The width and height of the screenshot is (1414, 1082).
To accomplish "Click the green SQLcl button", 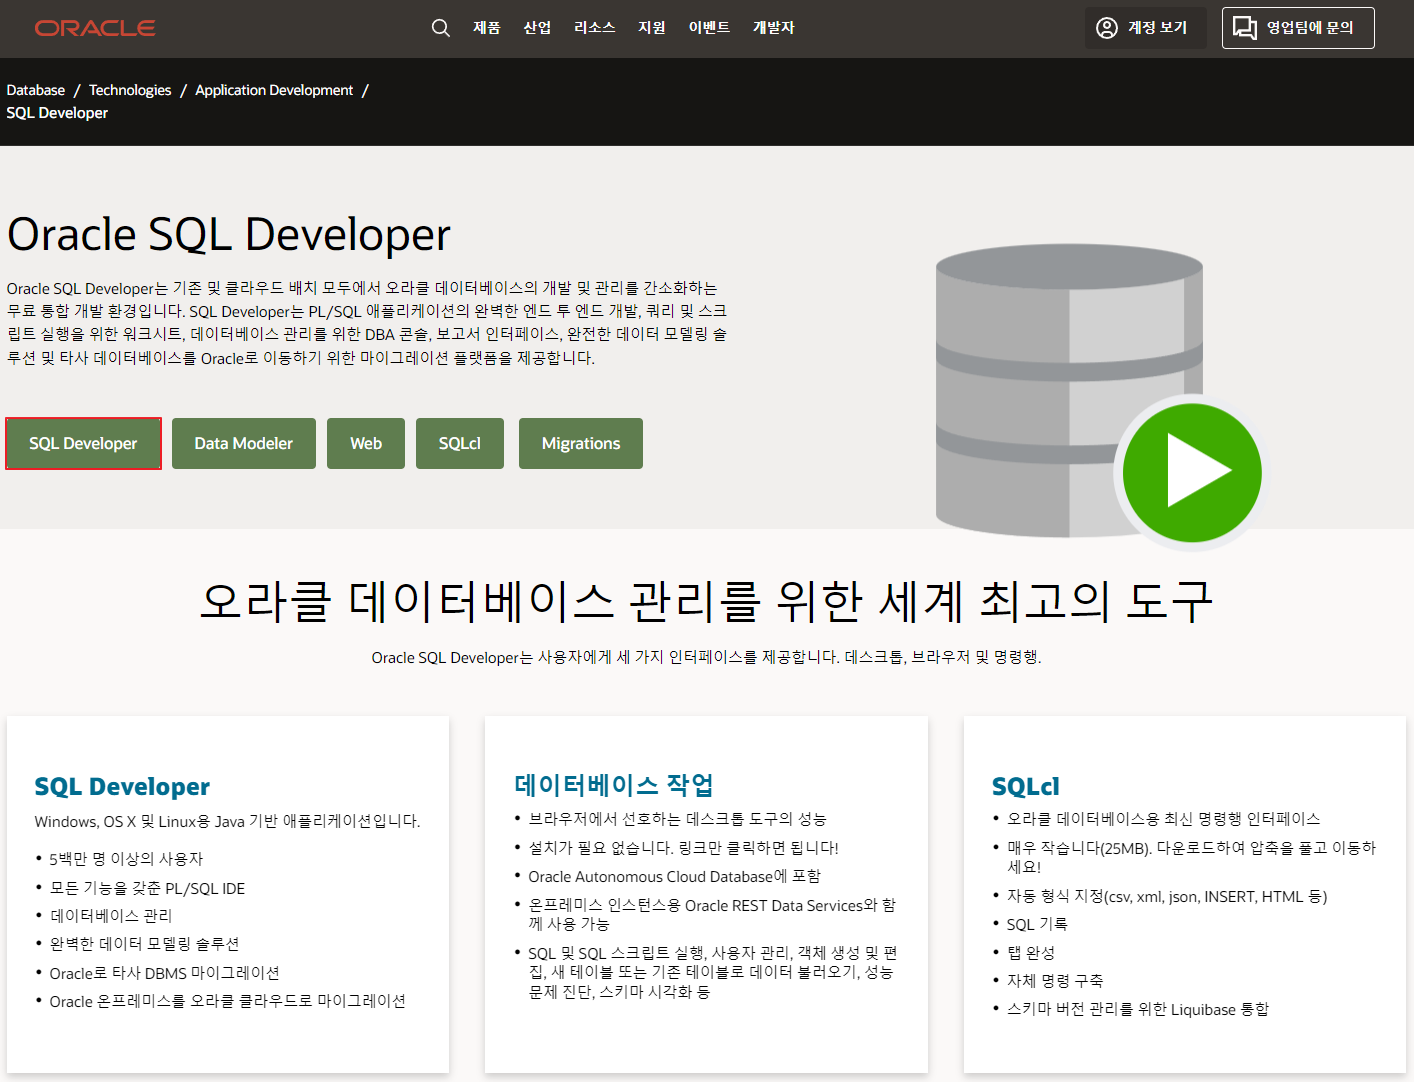I will (x=460, y=443).
